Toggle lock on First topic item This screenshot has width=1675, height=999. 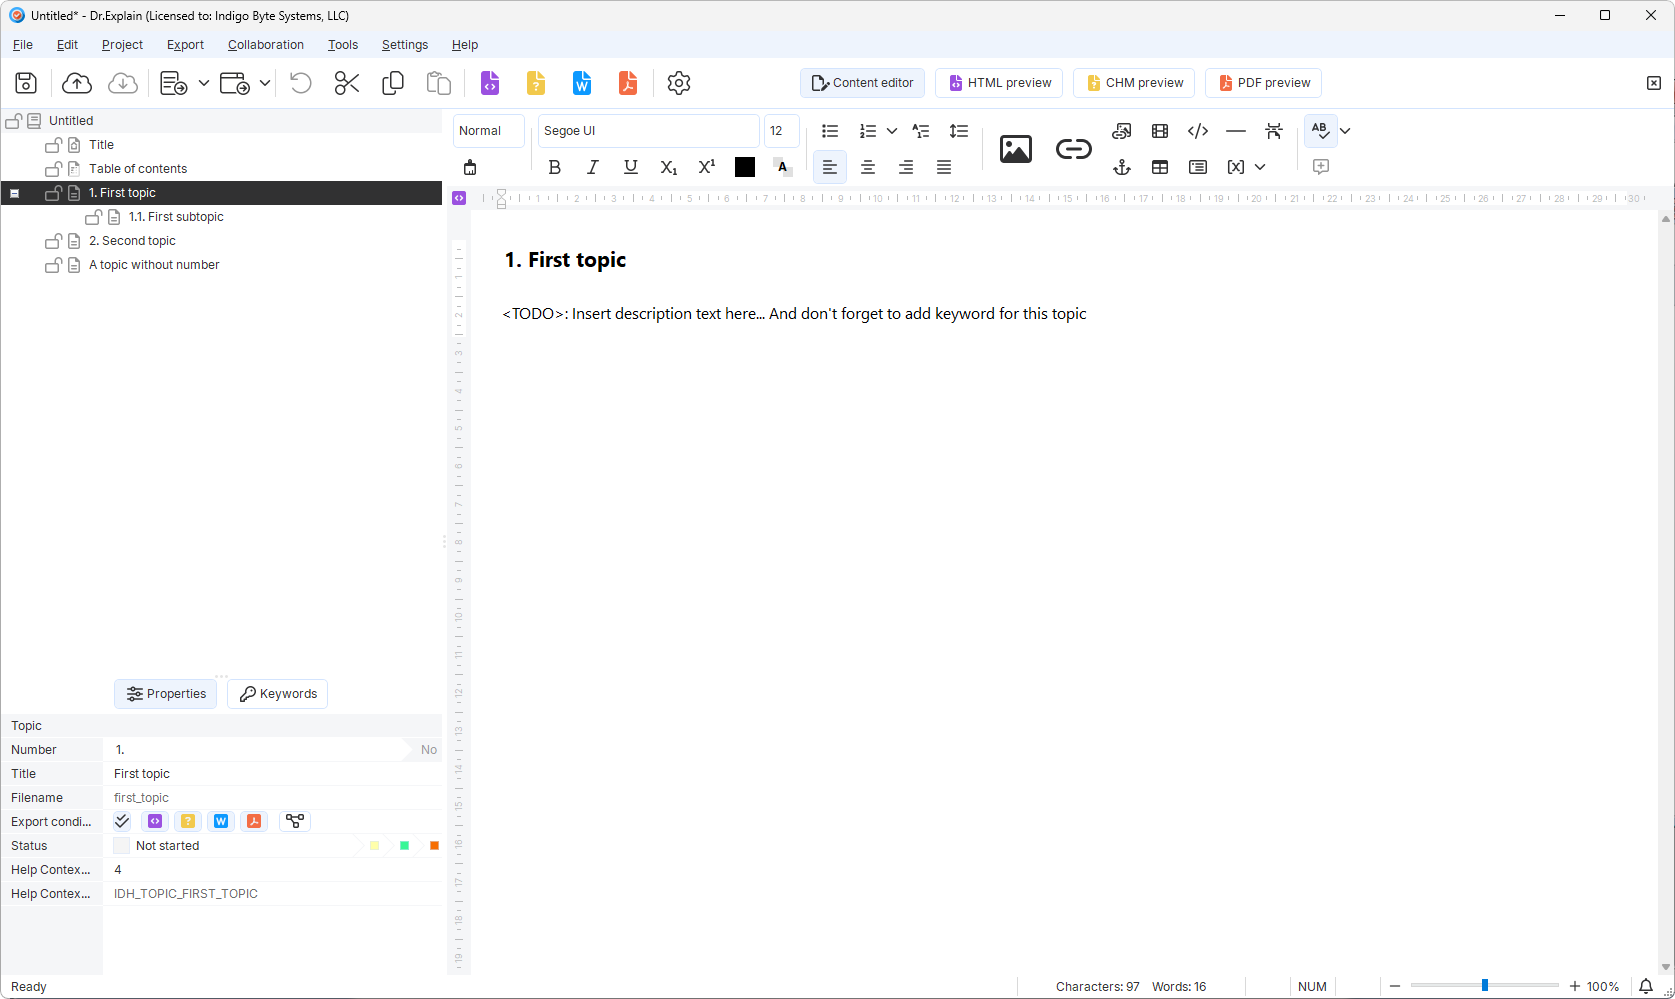coord(54,193)
